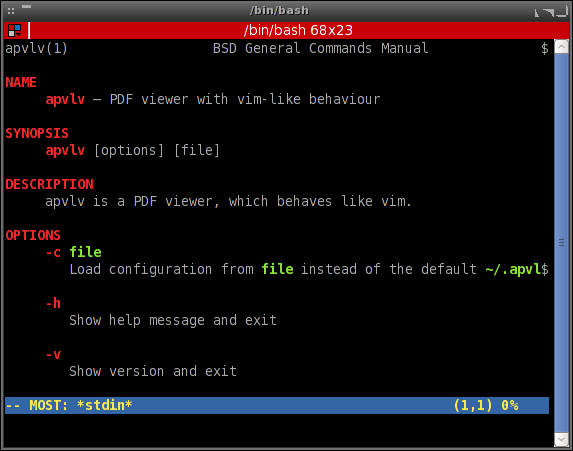Click the '/bin/bash' window title text
Viewport: 573px width, 451px height.
tap(280, 11)
